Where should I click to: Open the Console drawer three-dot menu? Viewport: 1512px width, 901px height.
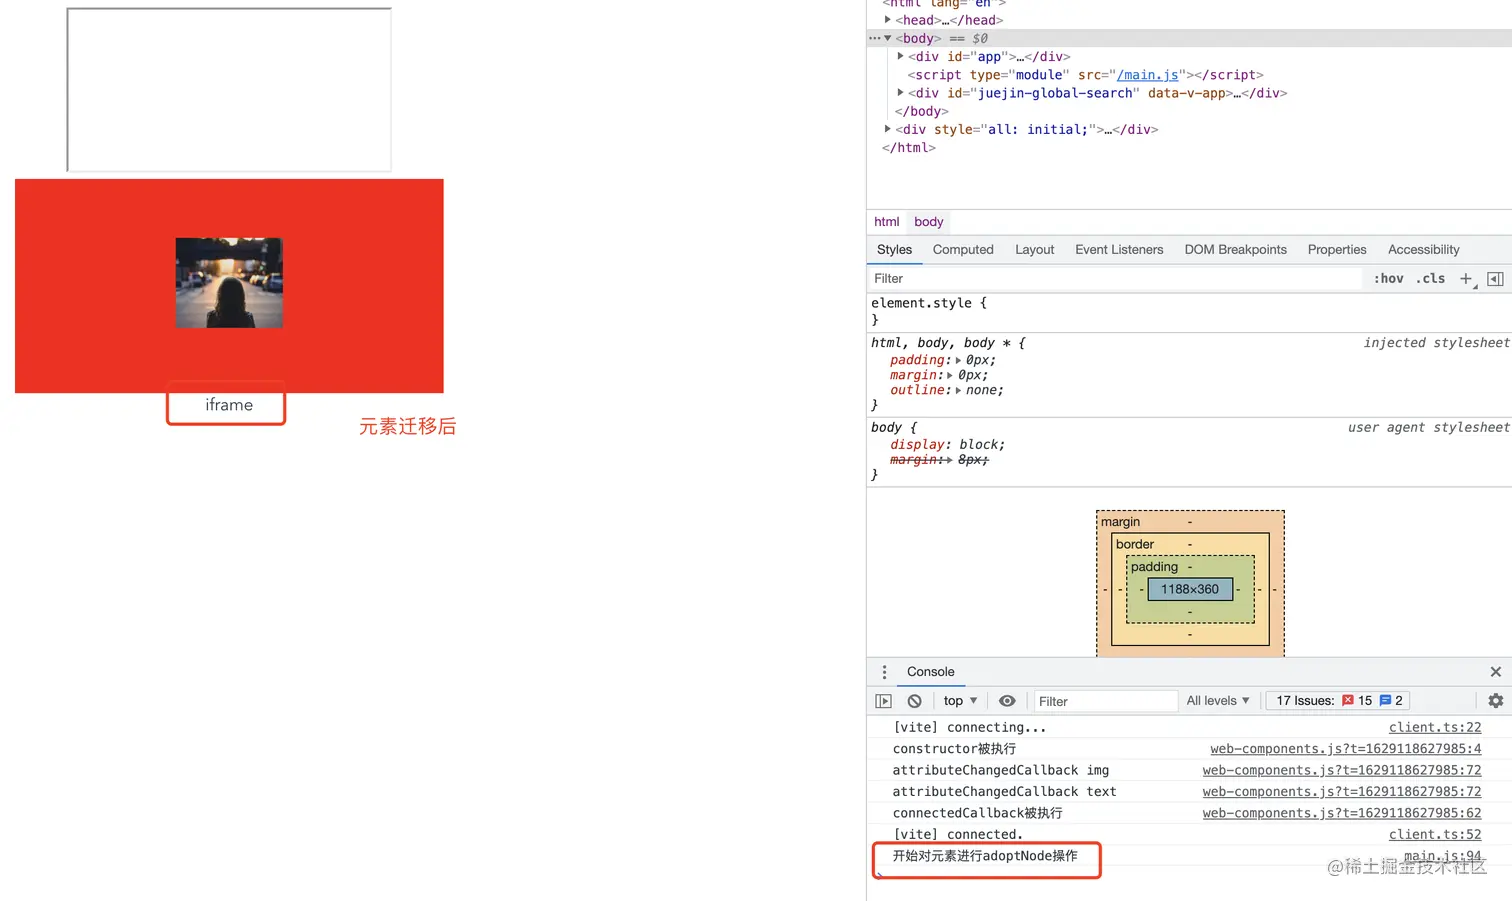(x=884, y=672)
